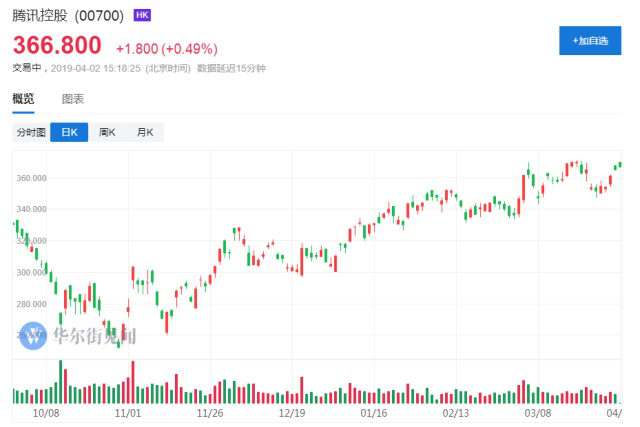Viewport: 640px width, 427px height.
Task: Switch to the 概览 overview tab
Action: click(23, 99)
